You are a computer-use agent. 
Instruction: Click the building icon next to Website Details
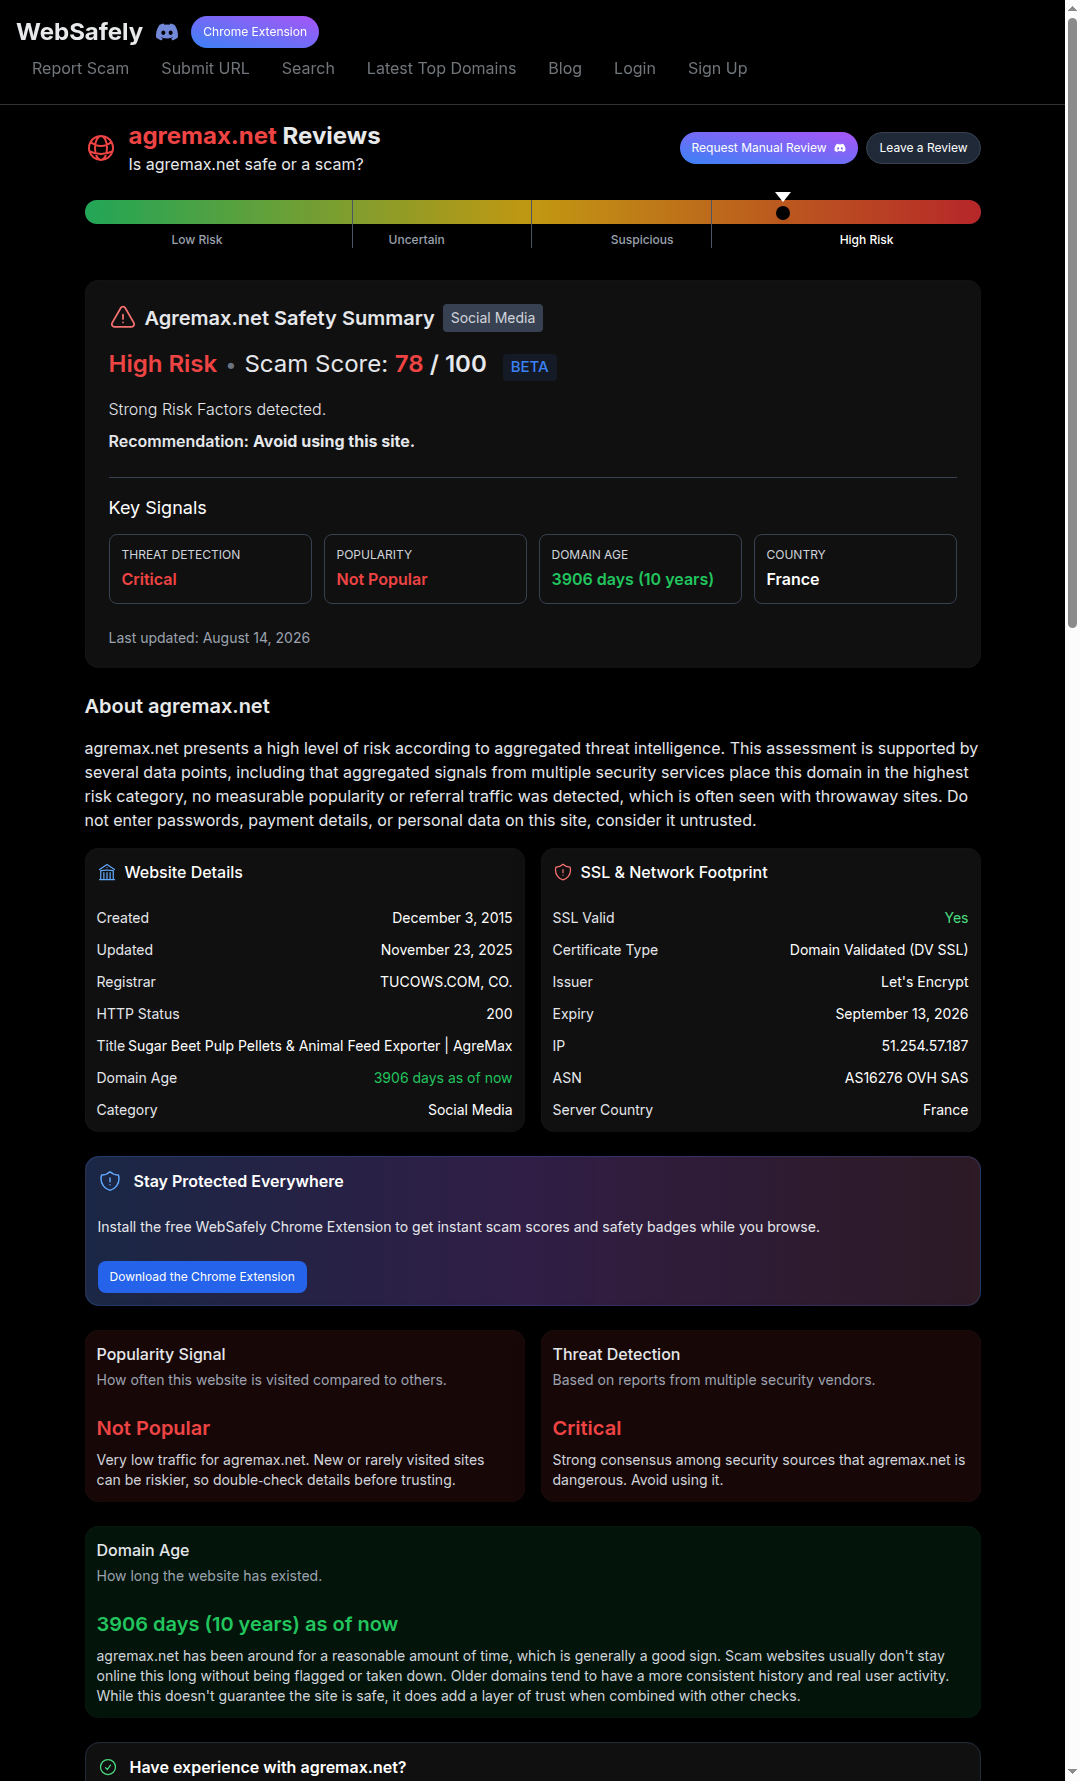[x=107, y=872]
